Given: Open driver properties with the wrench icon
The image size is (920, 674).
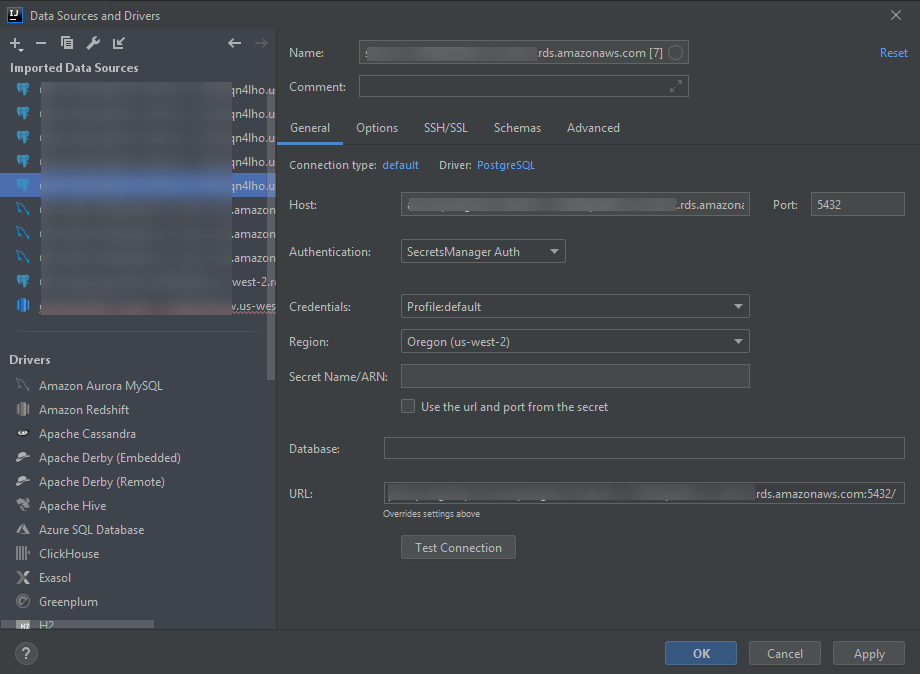Looking at the screenshot, I should click(91, 44).
